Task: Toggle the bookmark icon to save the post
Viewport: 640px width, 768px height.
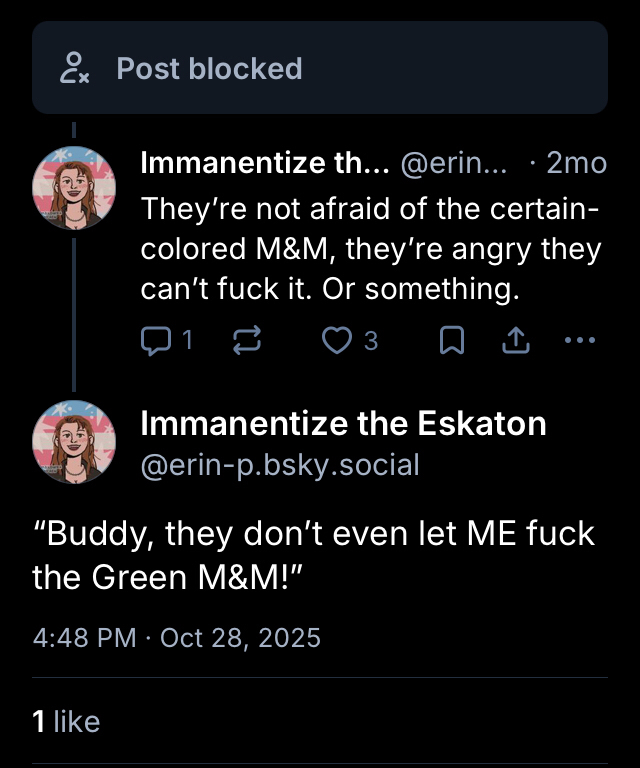Action: [x=452, y=341]
